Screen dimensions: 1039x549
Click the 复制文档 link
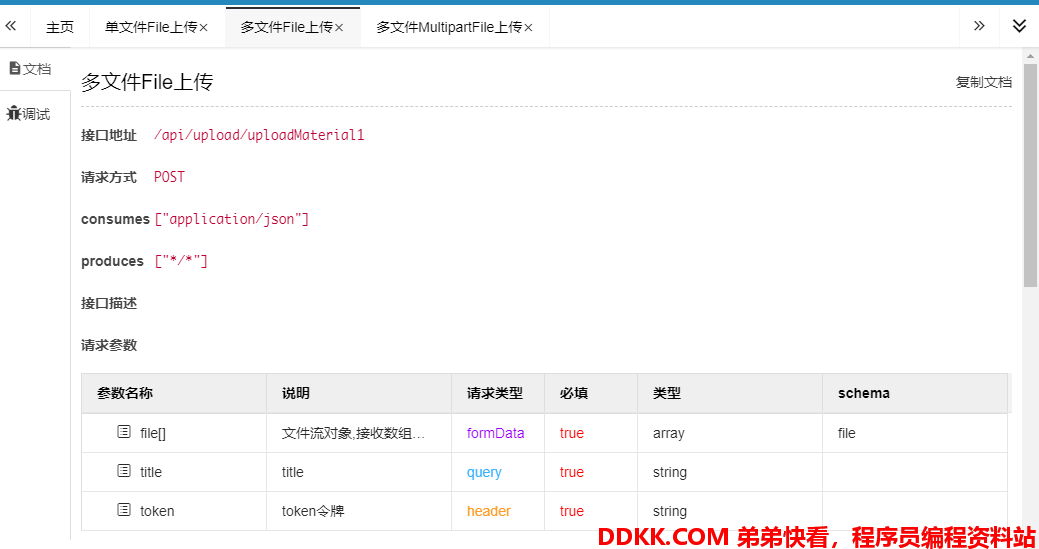click(x=983, y=82)
